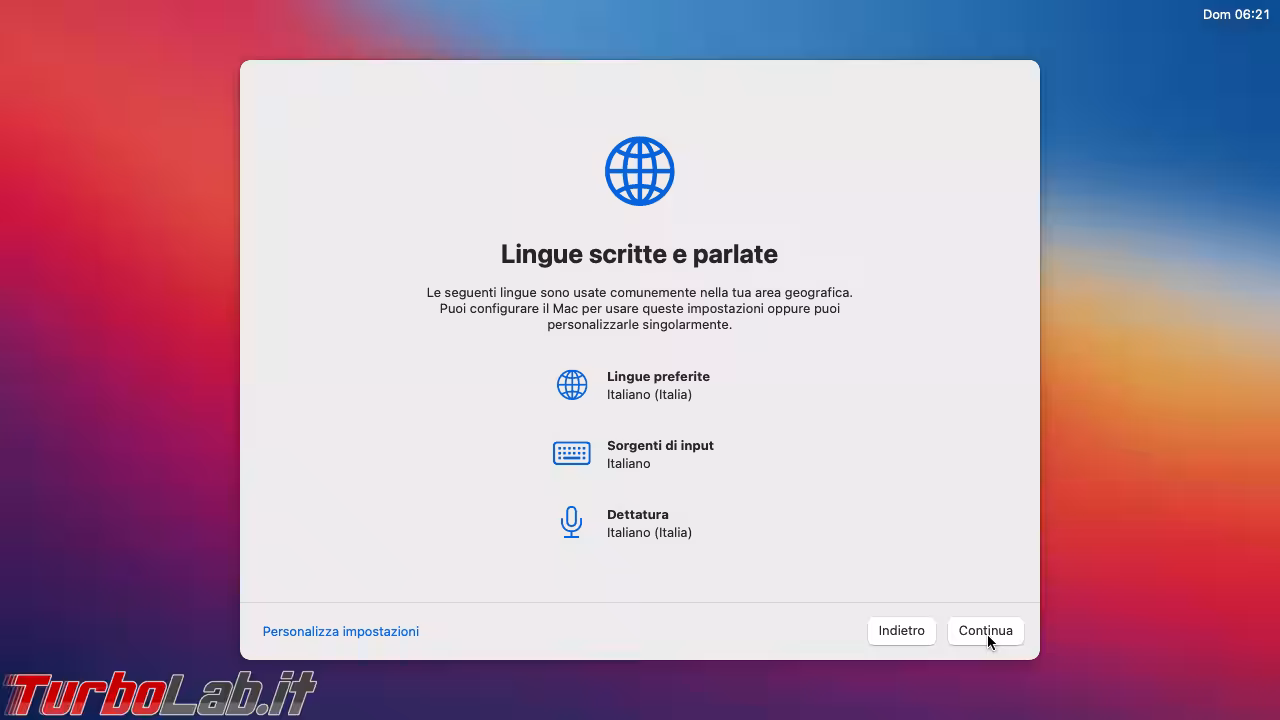The height and width of the screenshot is (720, 1280).
Task: Click the description line starting with Le seguenti lingue
Action: click(x=639, y=293)
